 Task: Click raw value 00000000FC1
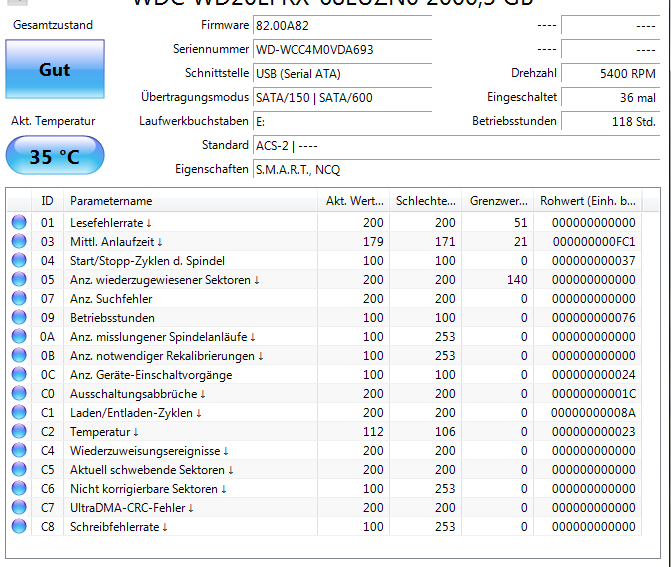pos(594,242)
